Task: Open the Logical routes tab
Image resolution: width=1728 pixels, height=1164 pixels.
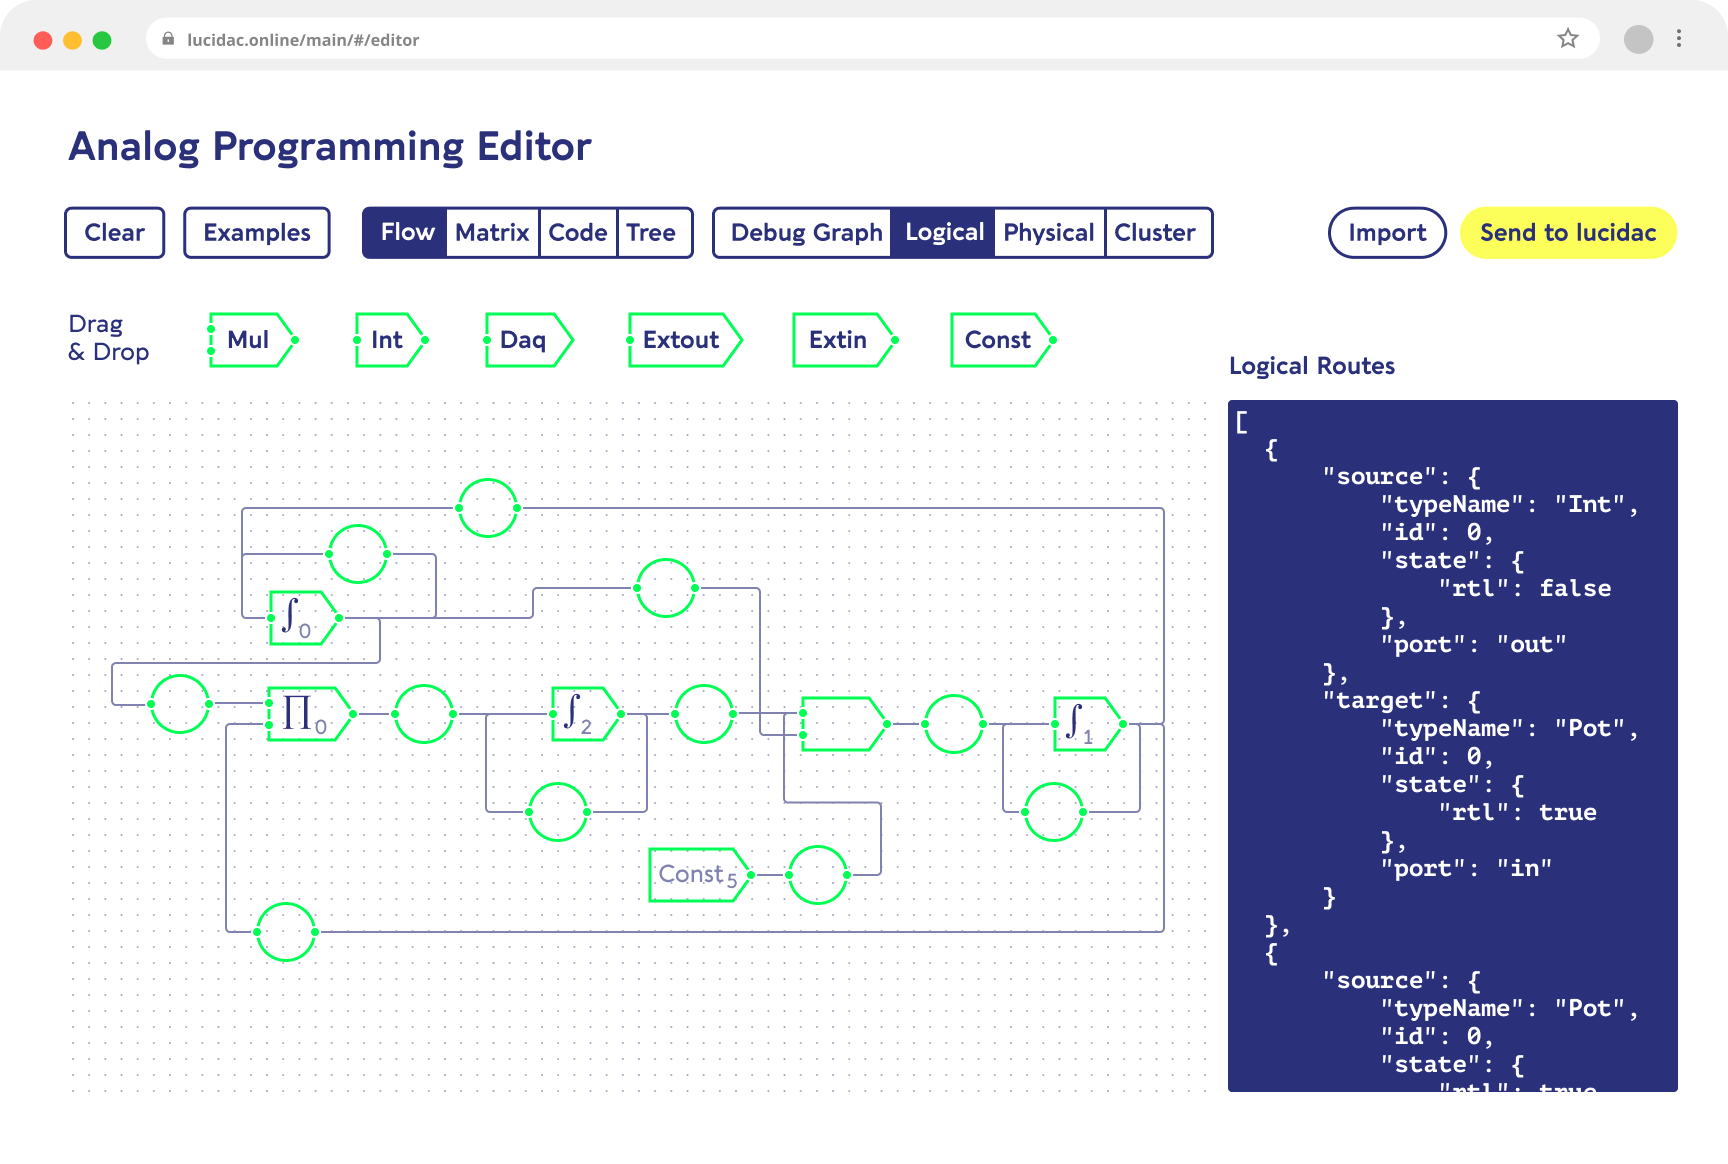Action: pyautogui.click(x=944, y=233)
